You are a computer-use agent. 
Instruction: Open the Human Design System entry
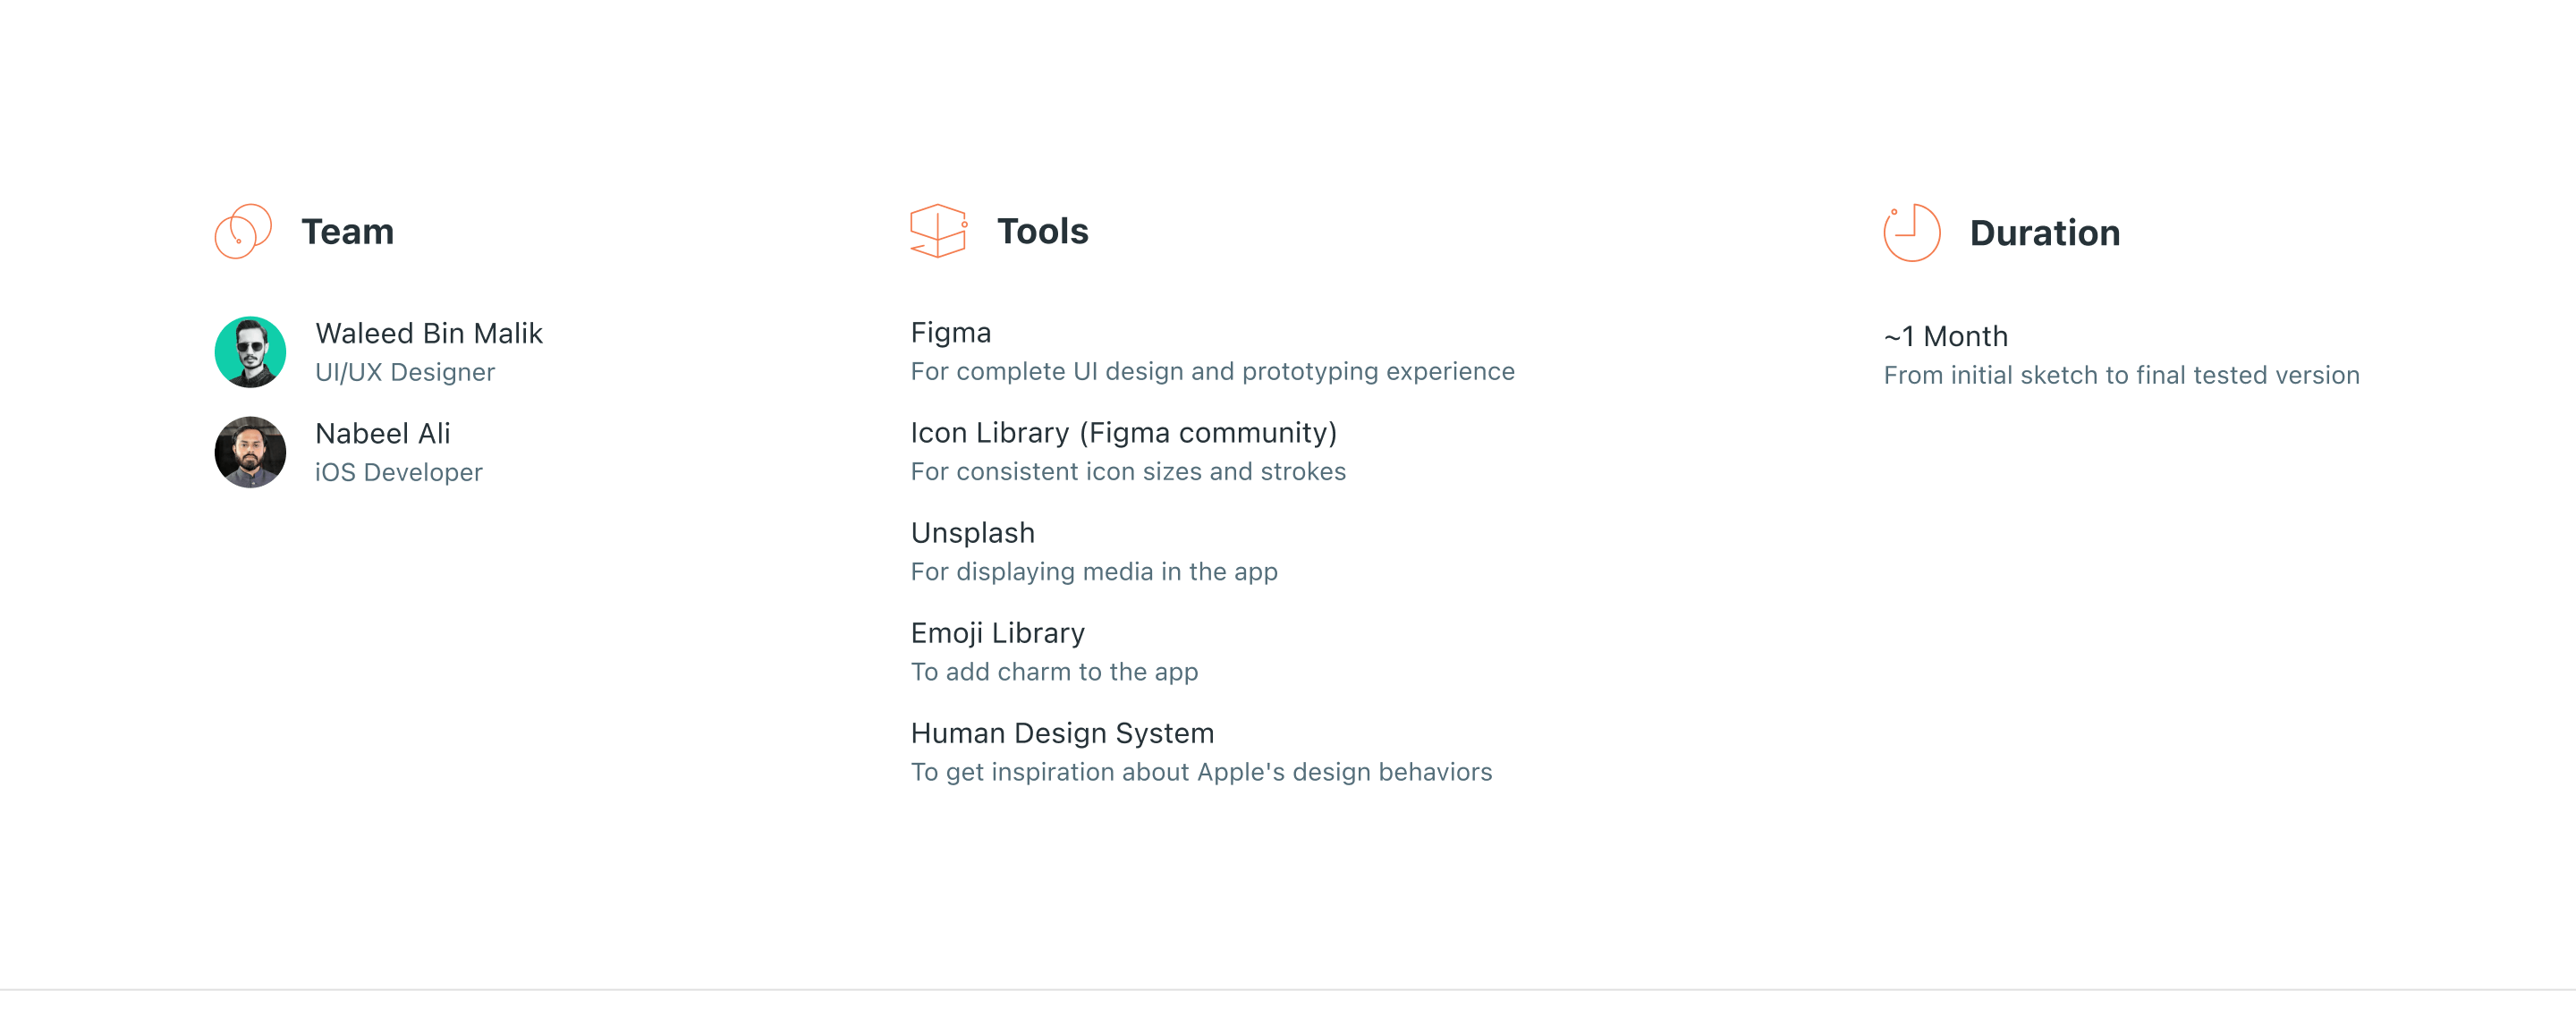pos(1062,732)
